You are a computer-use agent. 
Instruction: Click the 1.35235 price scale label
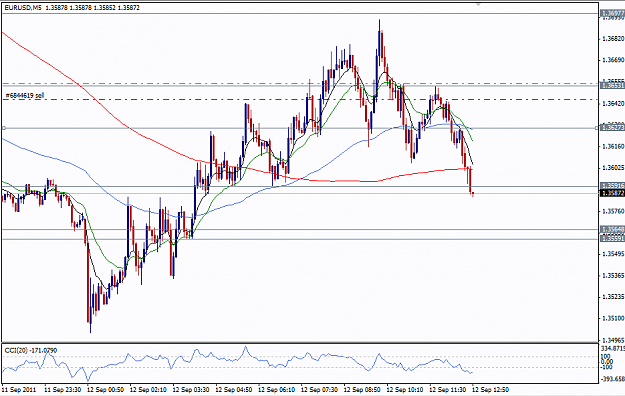[x=613, y=297]
